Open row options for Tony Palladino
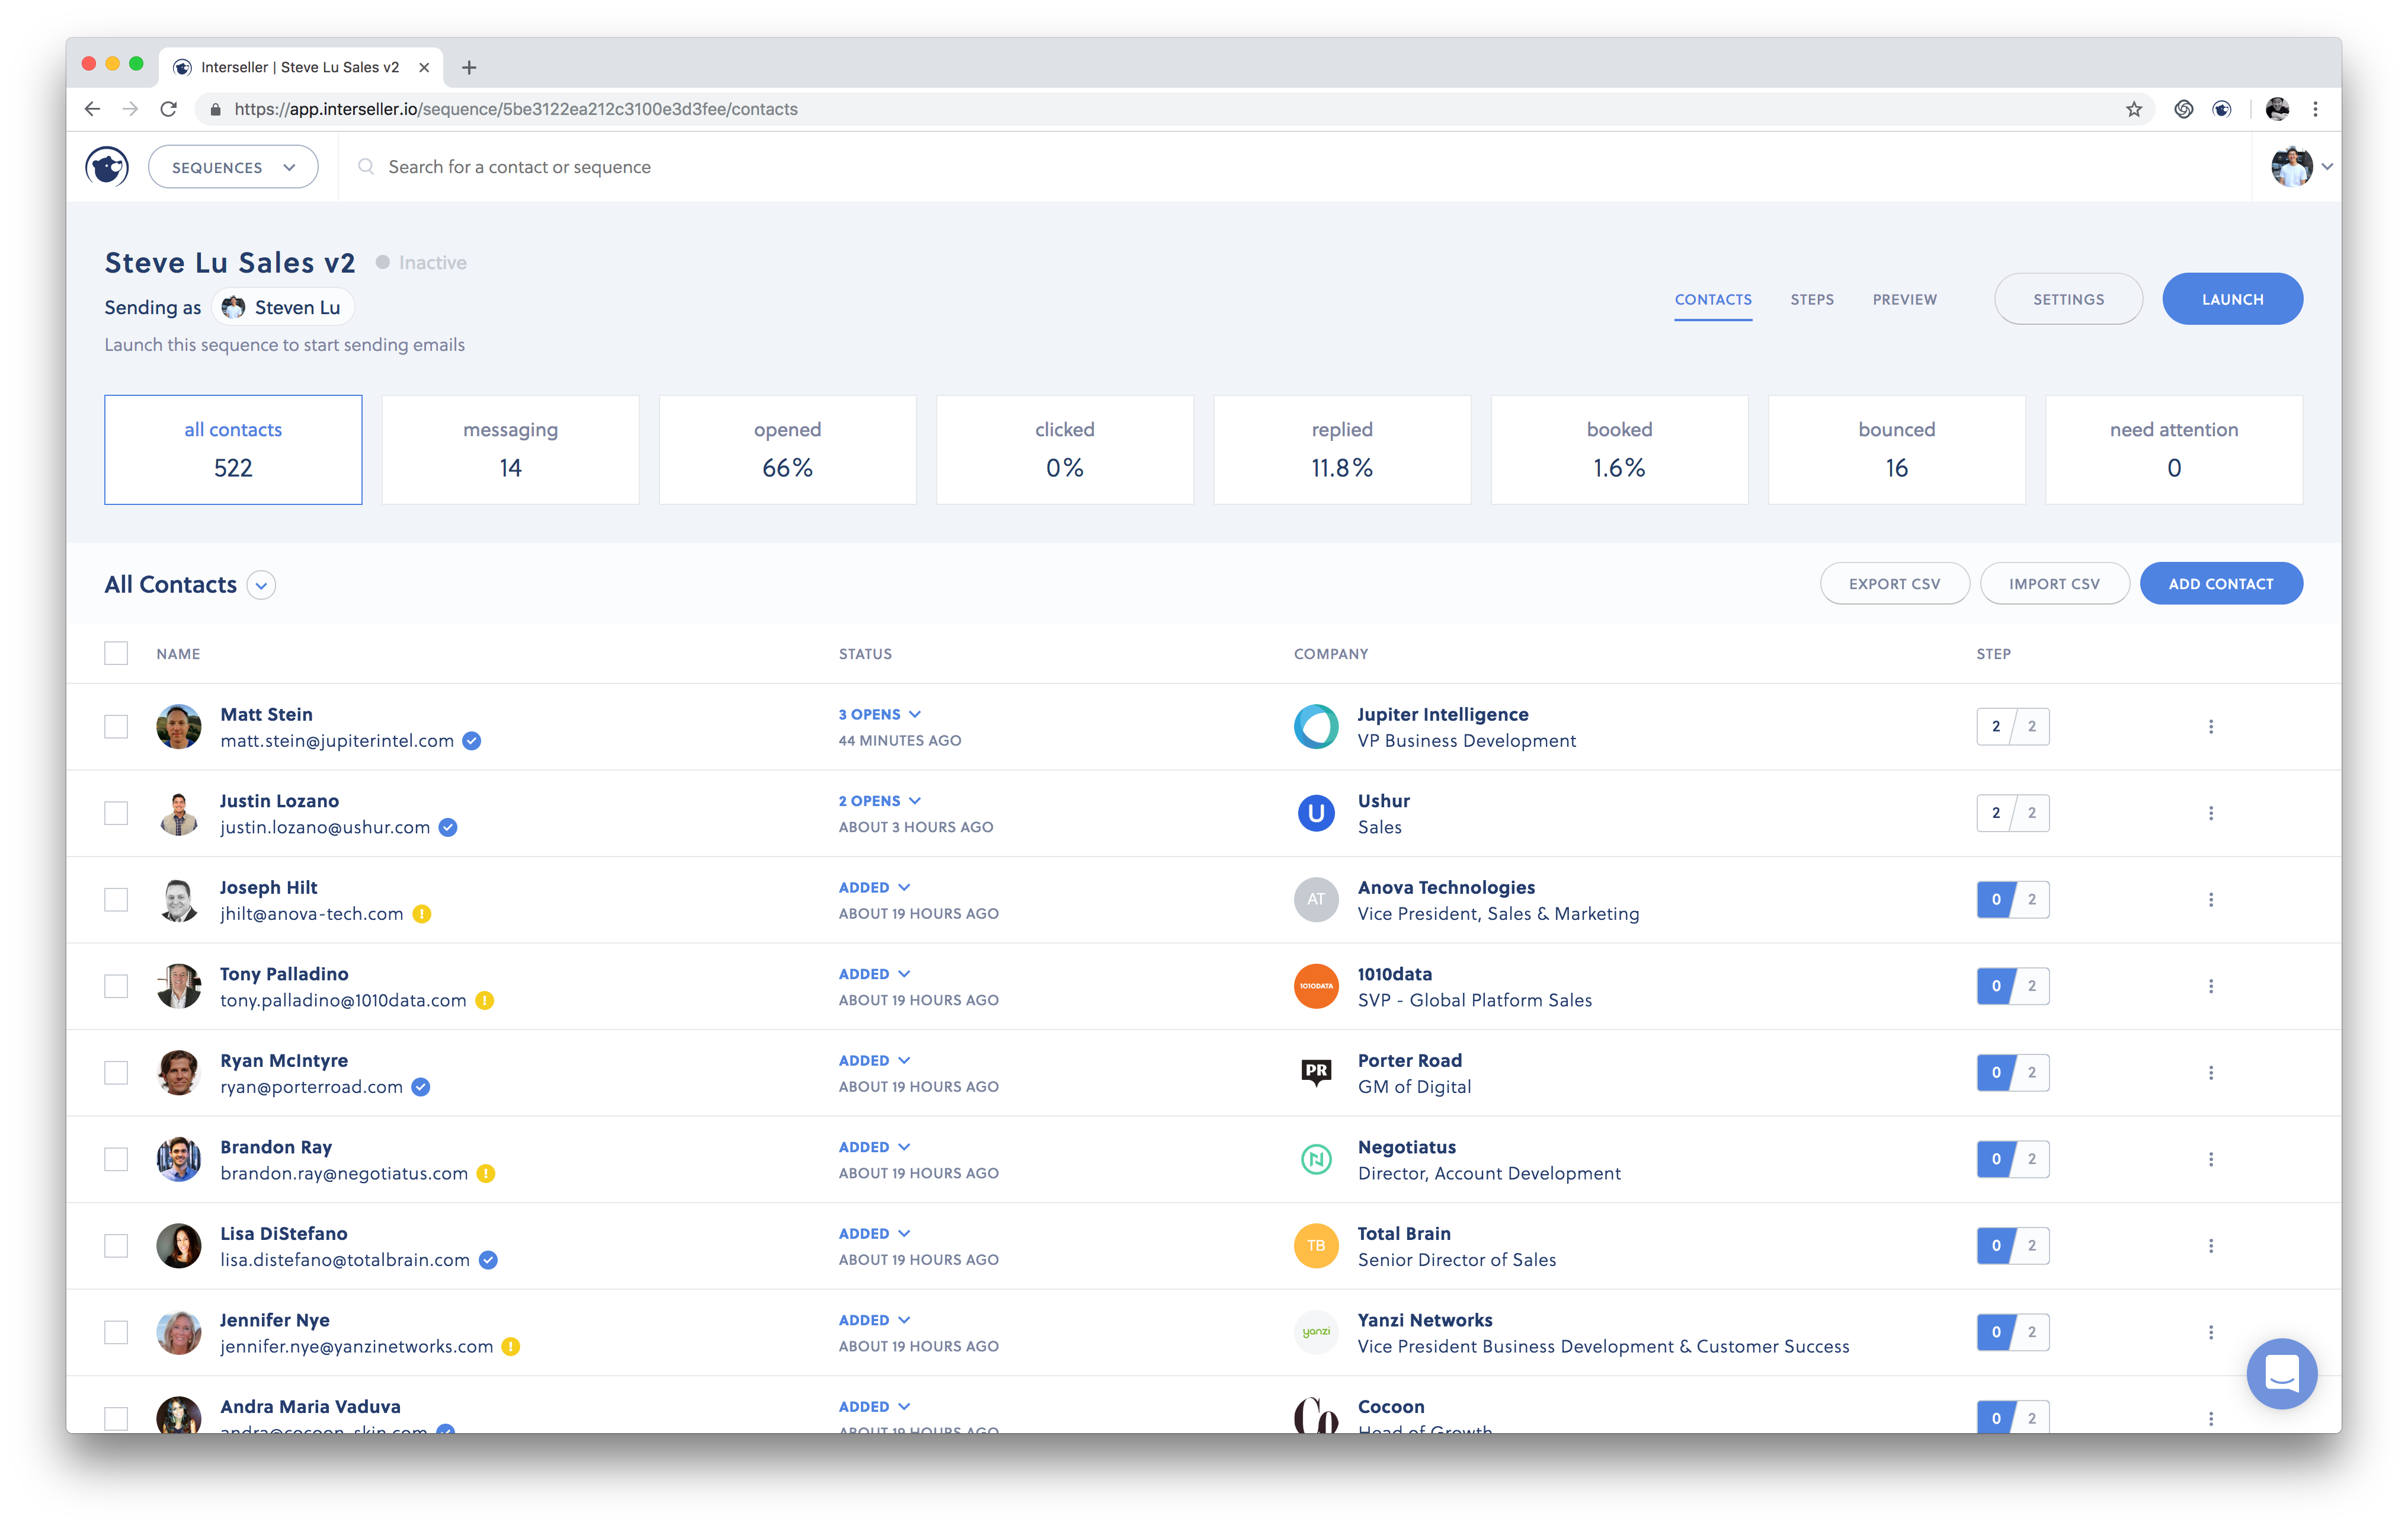The width and height of the screenshot is (2408, 1528). pyautogui.click(x=2210, y=986)
